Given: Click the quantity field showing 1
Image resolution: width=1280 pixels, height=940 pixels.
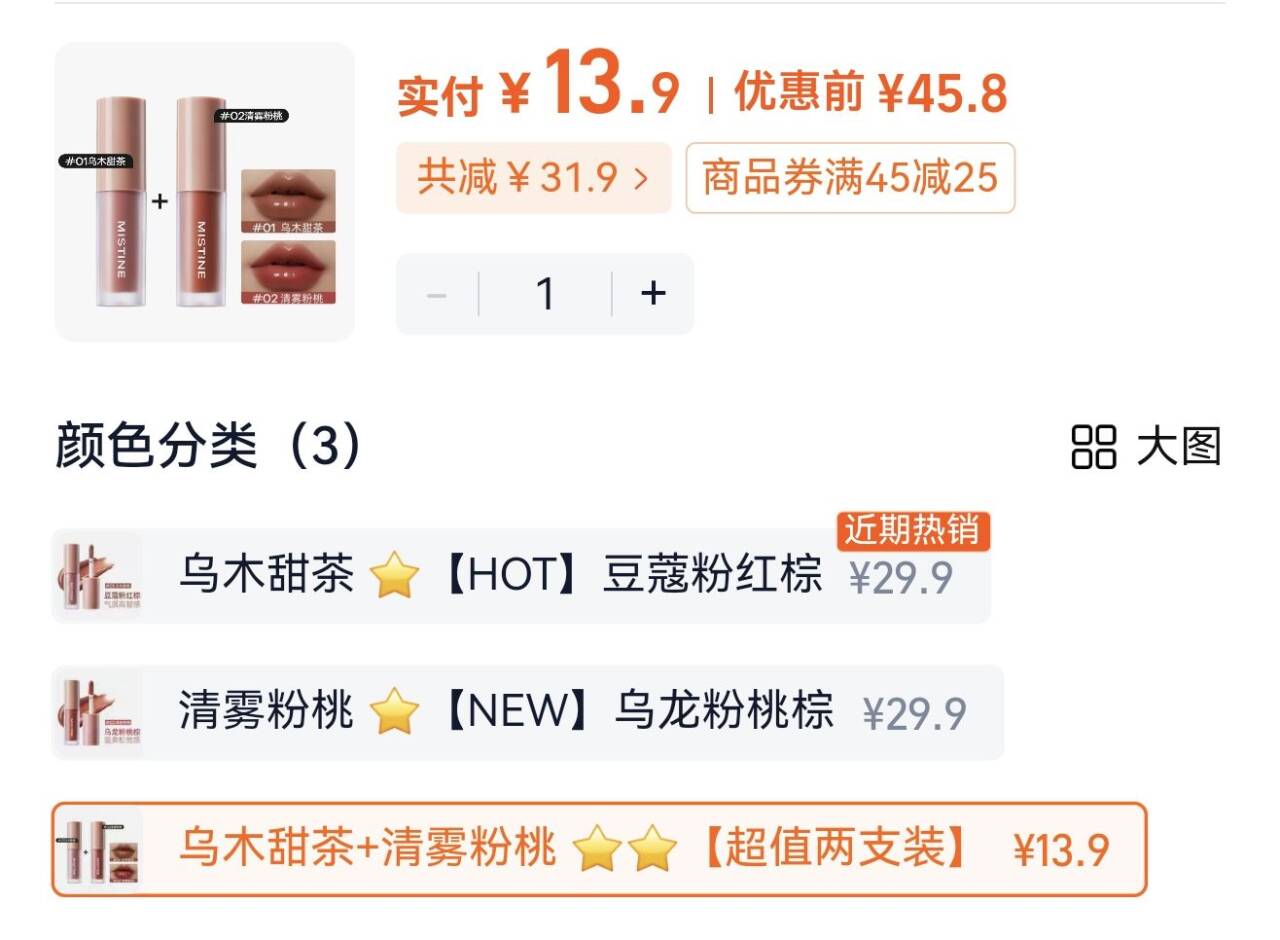Looking at the screenshot, I should (x=545, y=294).
